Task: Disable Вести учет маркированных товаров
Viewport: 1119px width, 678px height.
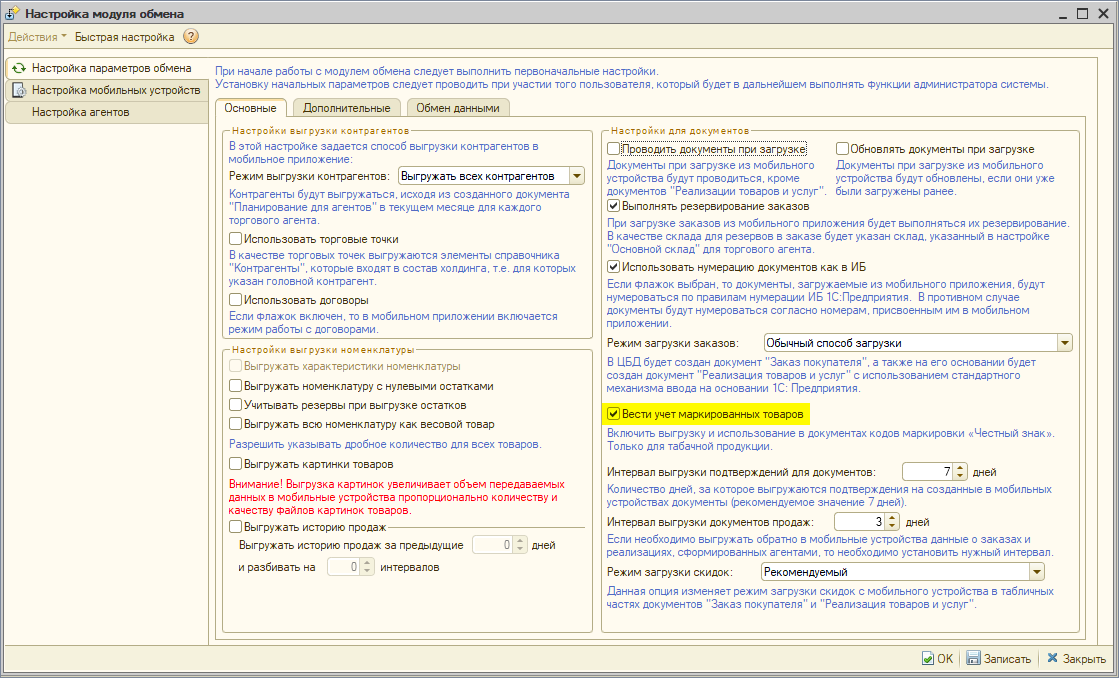Action: [614, 413]
